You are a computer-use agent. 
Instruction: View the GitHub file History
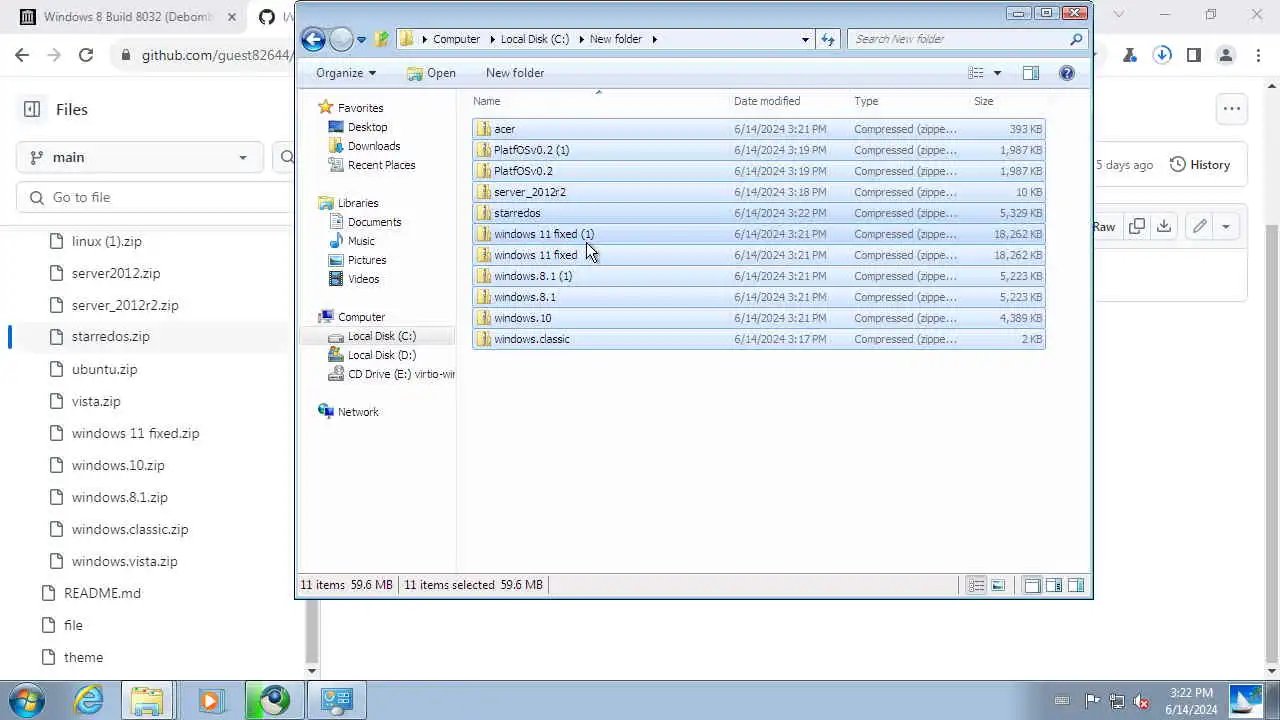coord(1200,165)
